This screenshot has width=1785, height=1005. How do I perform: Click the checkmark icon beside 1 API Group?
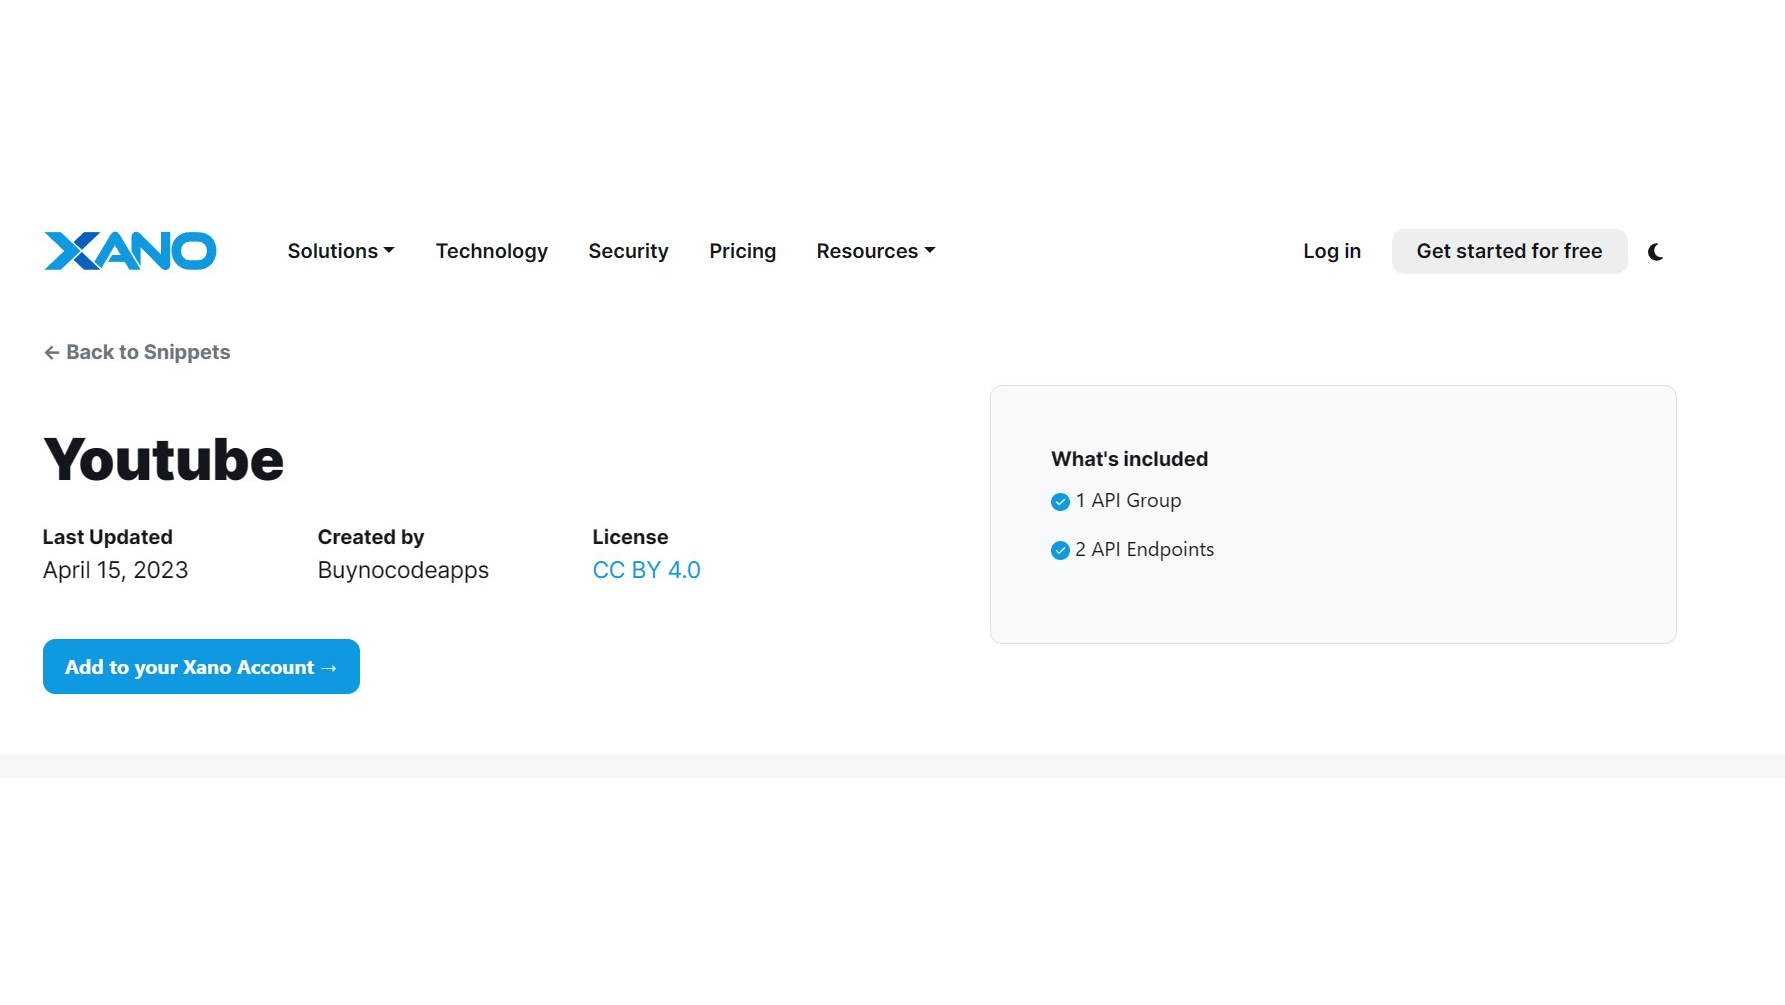[x=1060, y=502]
